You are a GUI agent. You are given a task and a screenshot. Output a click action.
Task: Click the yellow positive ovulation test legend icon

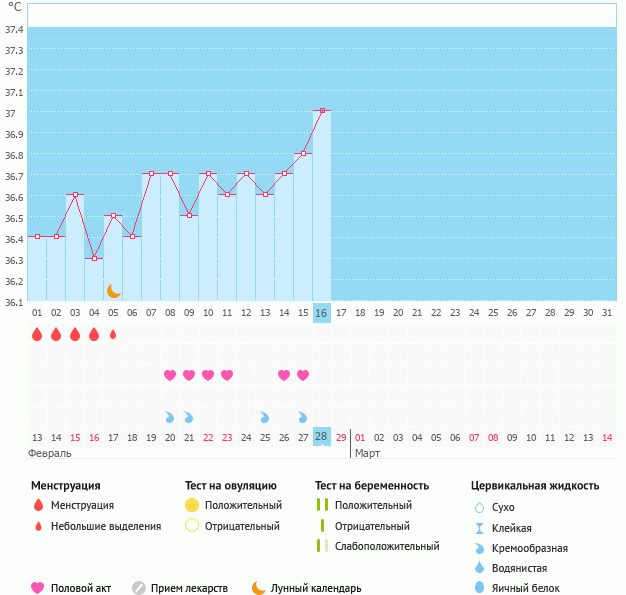[x=192, y=506]
